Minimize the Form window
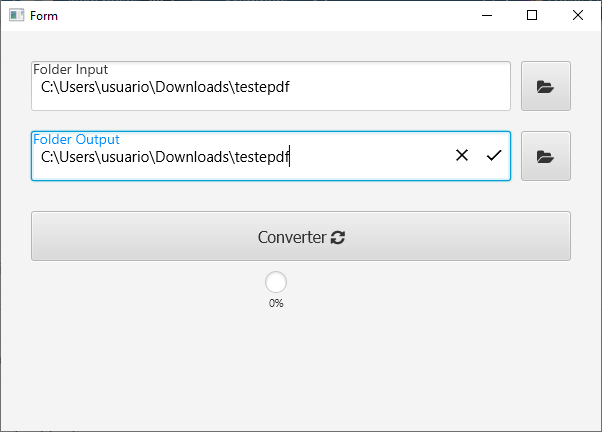The image size is (602, 432). [x=486, y=15]
